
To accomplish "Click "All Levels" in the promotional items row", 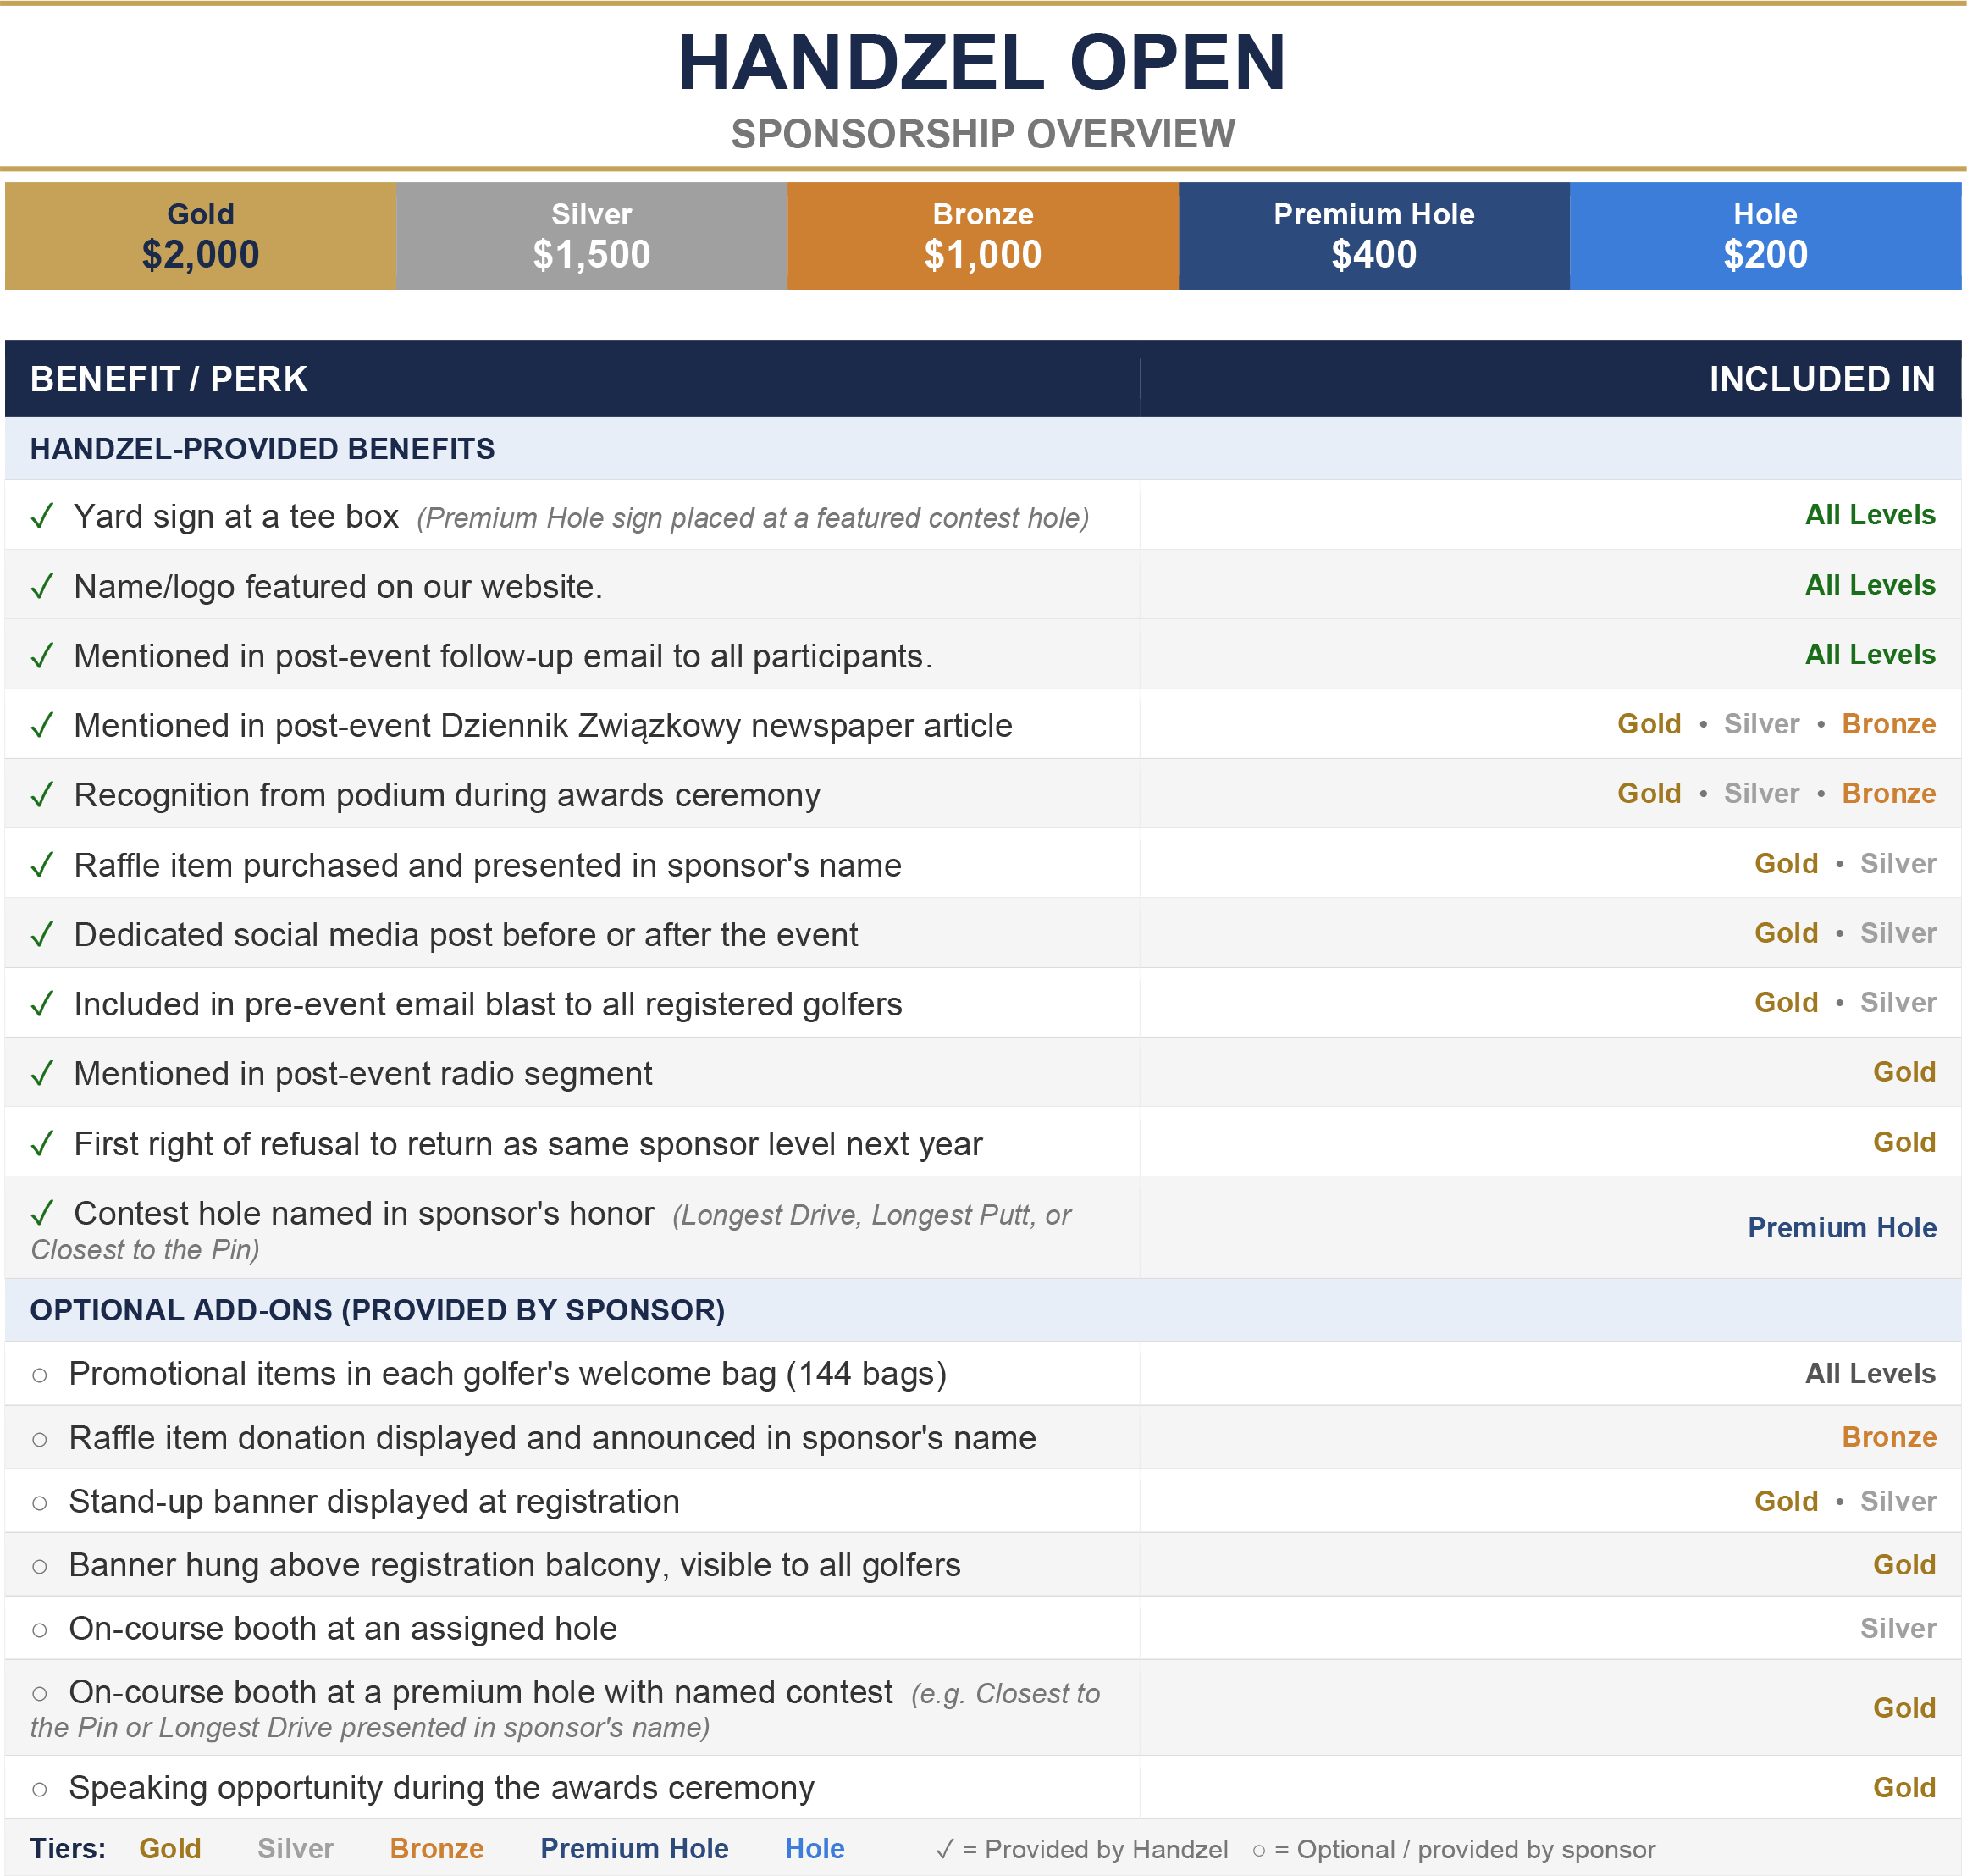I will (x=1870, y=1374).
